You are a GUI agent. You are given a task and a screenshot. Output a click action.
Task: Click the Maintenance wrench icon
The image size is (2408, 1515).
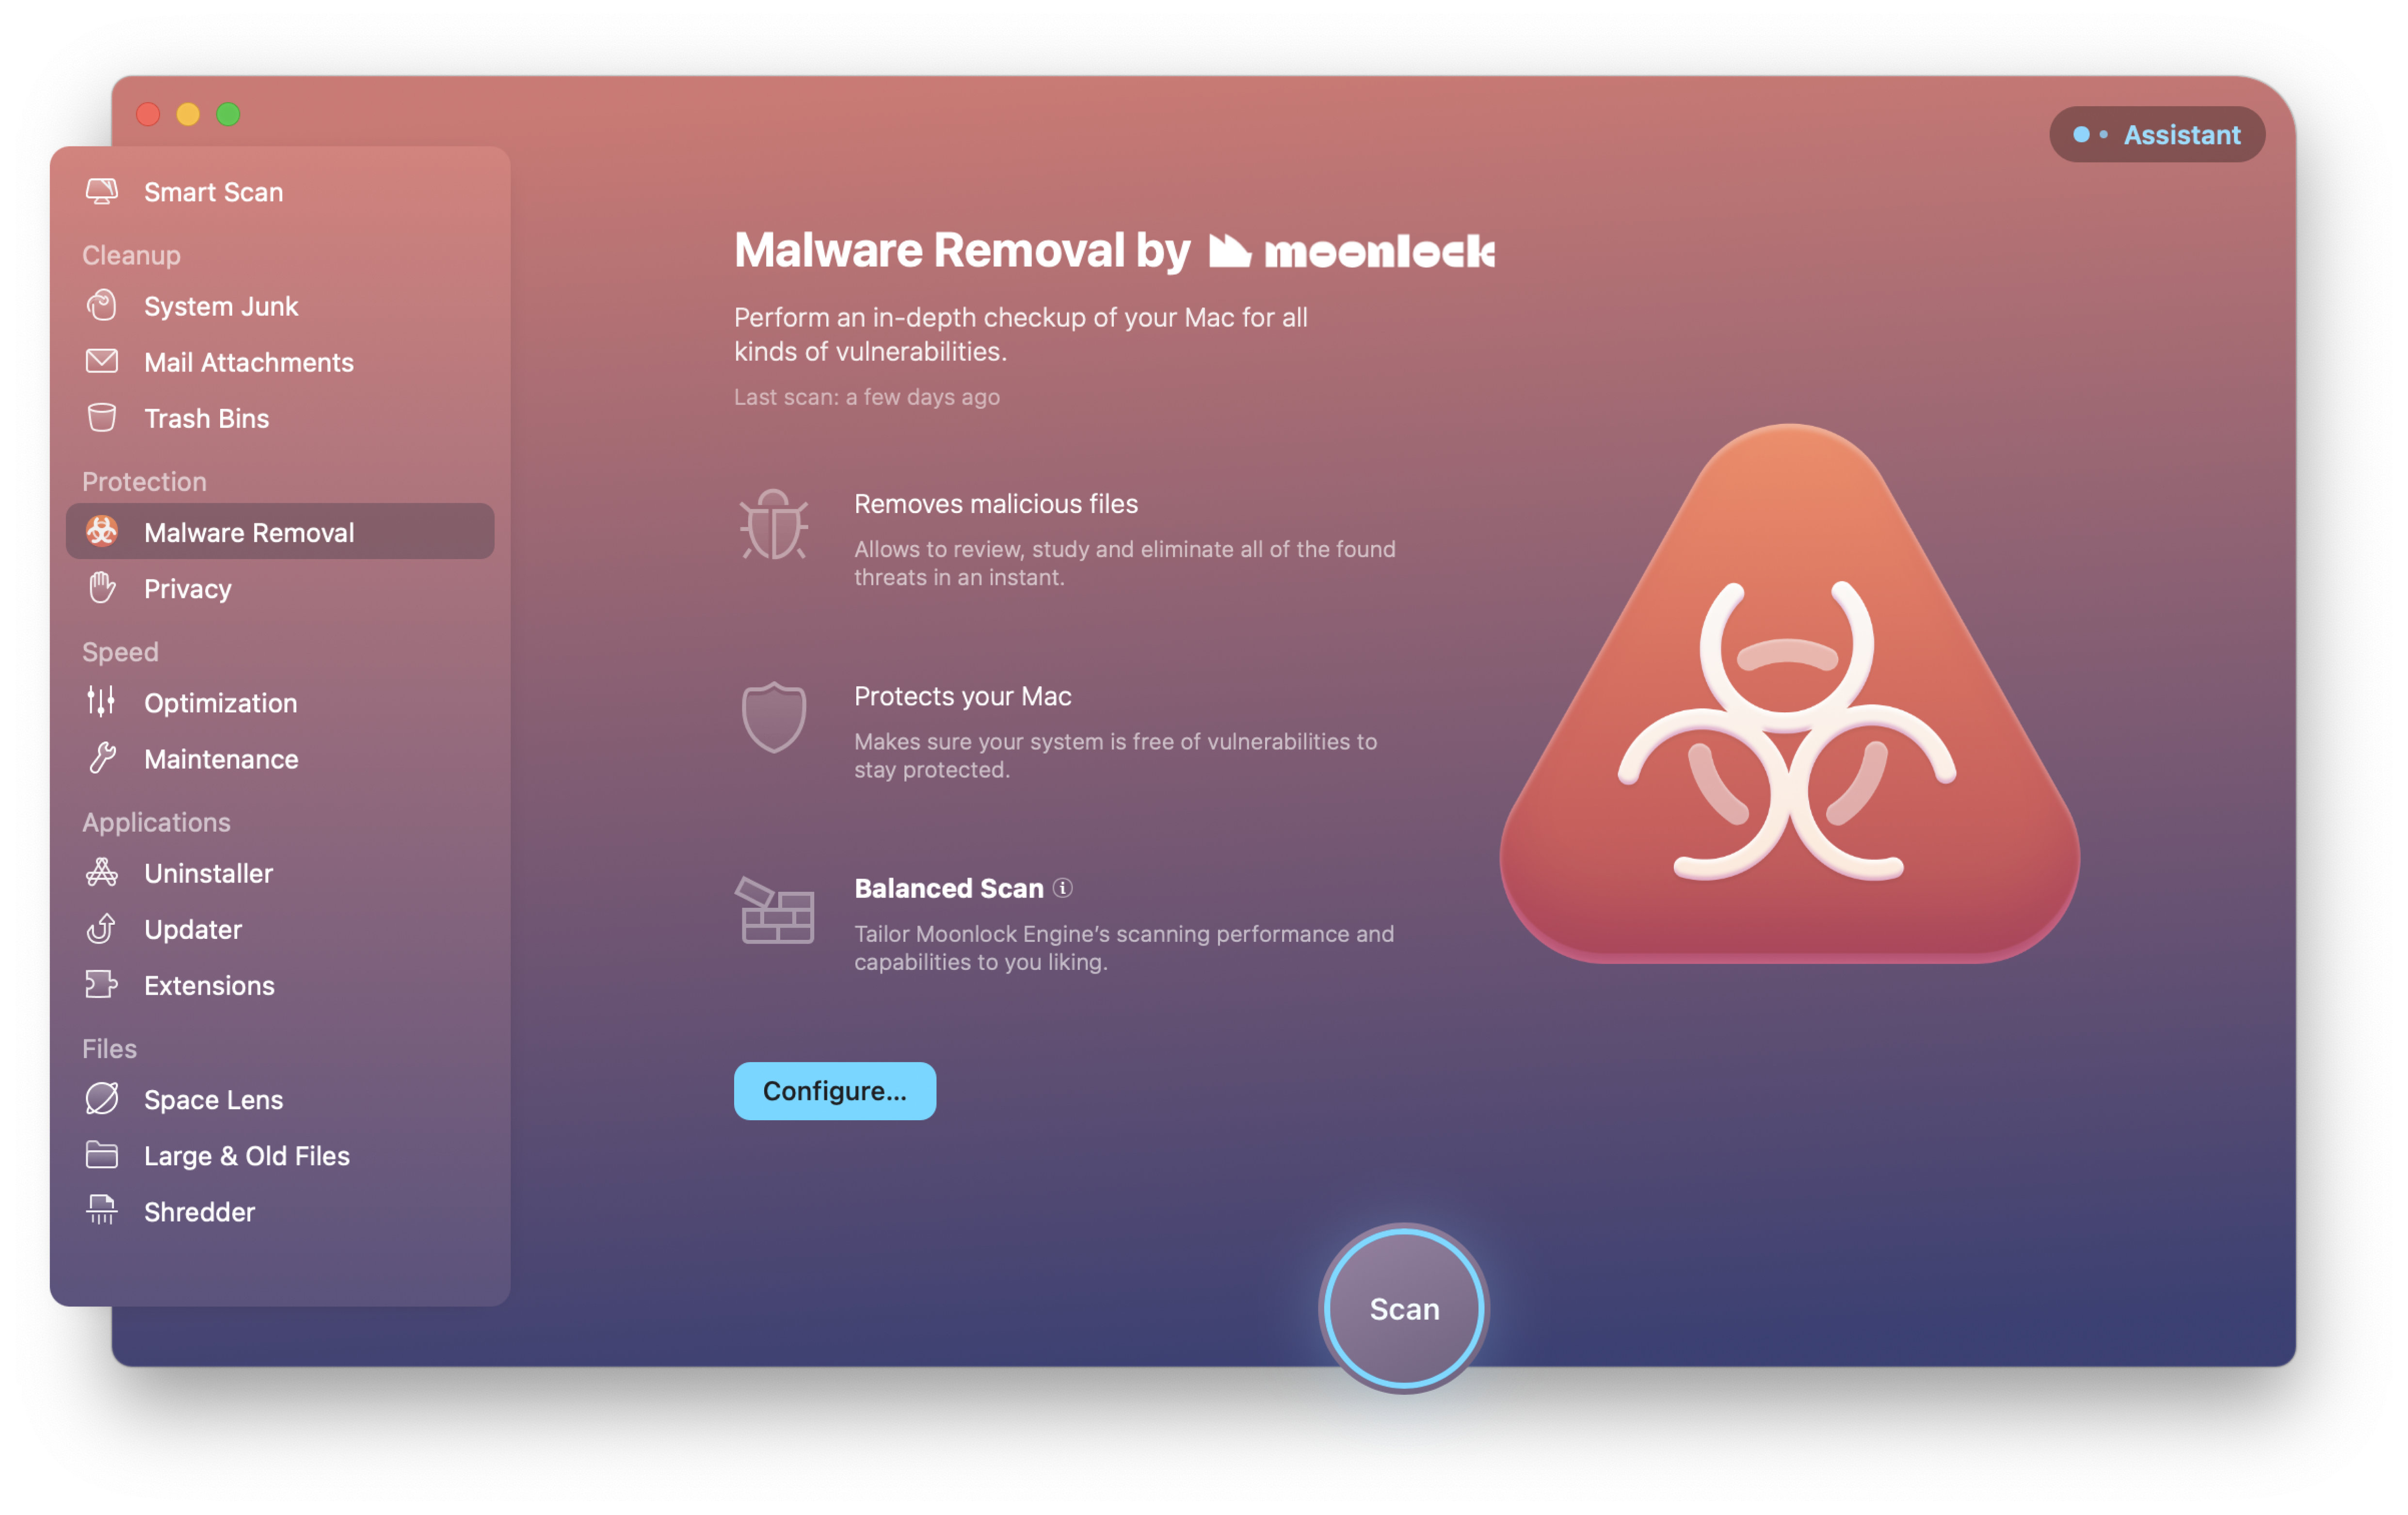tap(102, 758)
